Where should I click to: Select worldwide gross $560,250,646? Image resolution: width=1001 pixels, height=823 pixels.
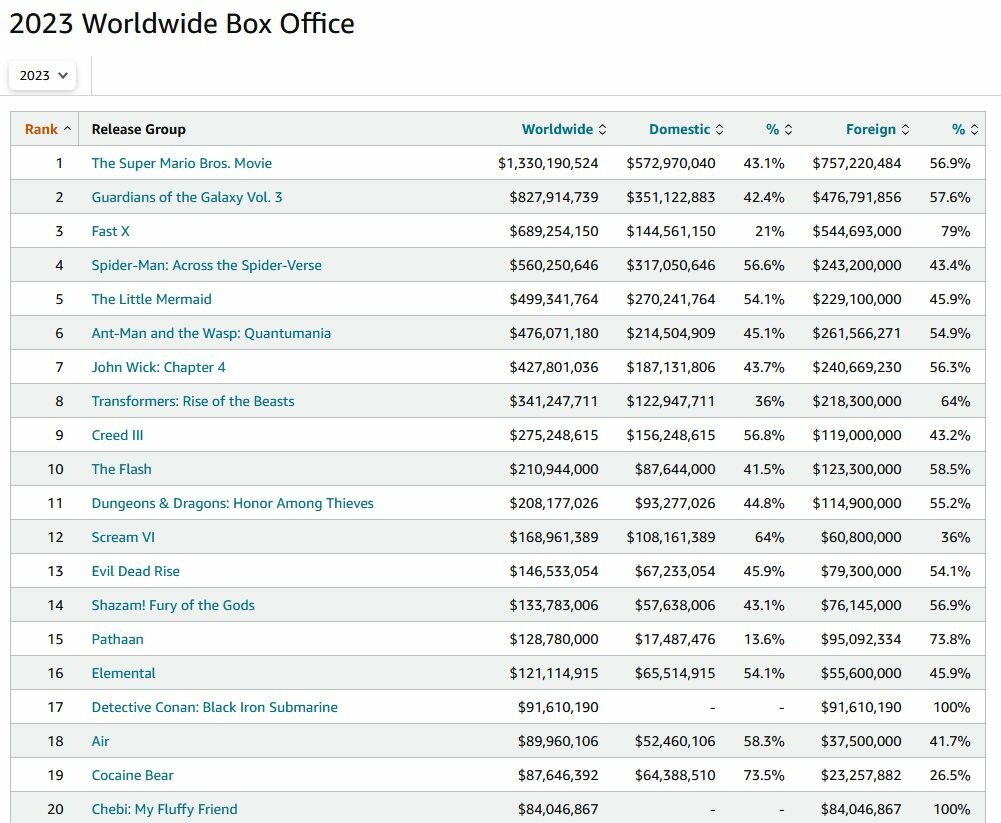coord(554,265)
